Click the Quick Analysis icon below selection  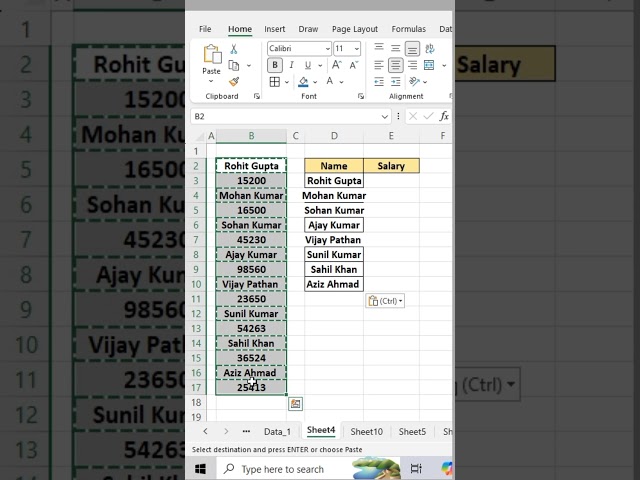[296, 404]
